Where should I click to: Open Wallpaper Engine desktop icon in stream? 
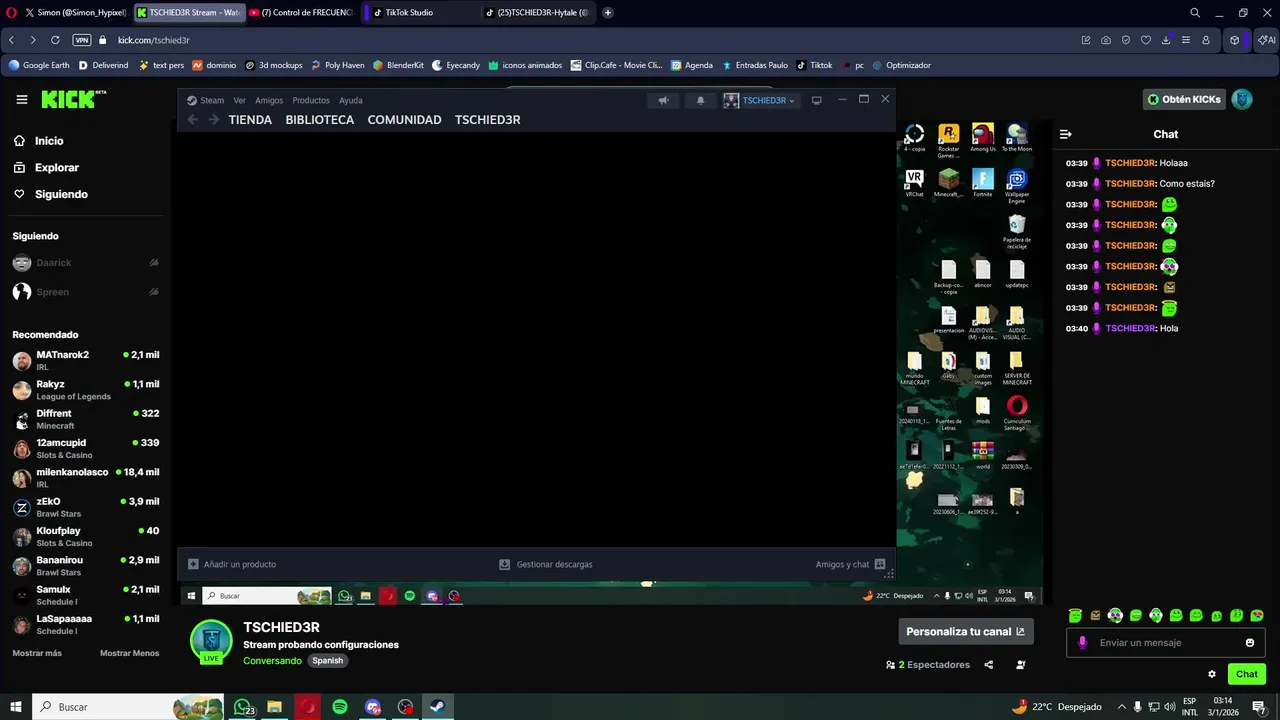point(1017,184)
